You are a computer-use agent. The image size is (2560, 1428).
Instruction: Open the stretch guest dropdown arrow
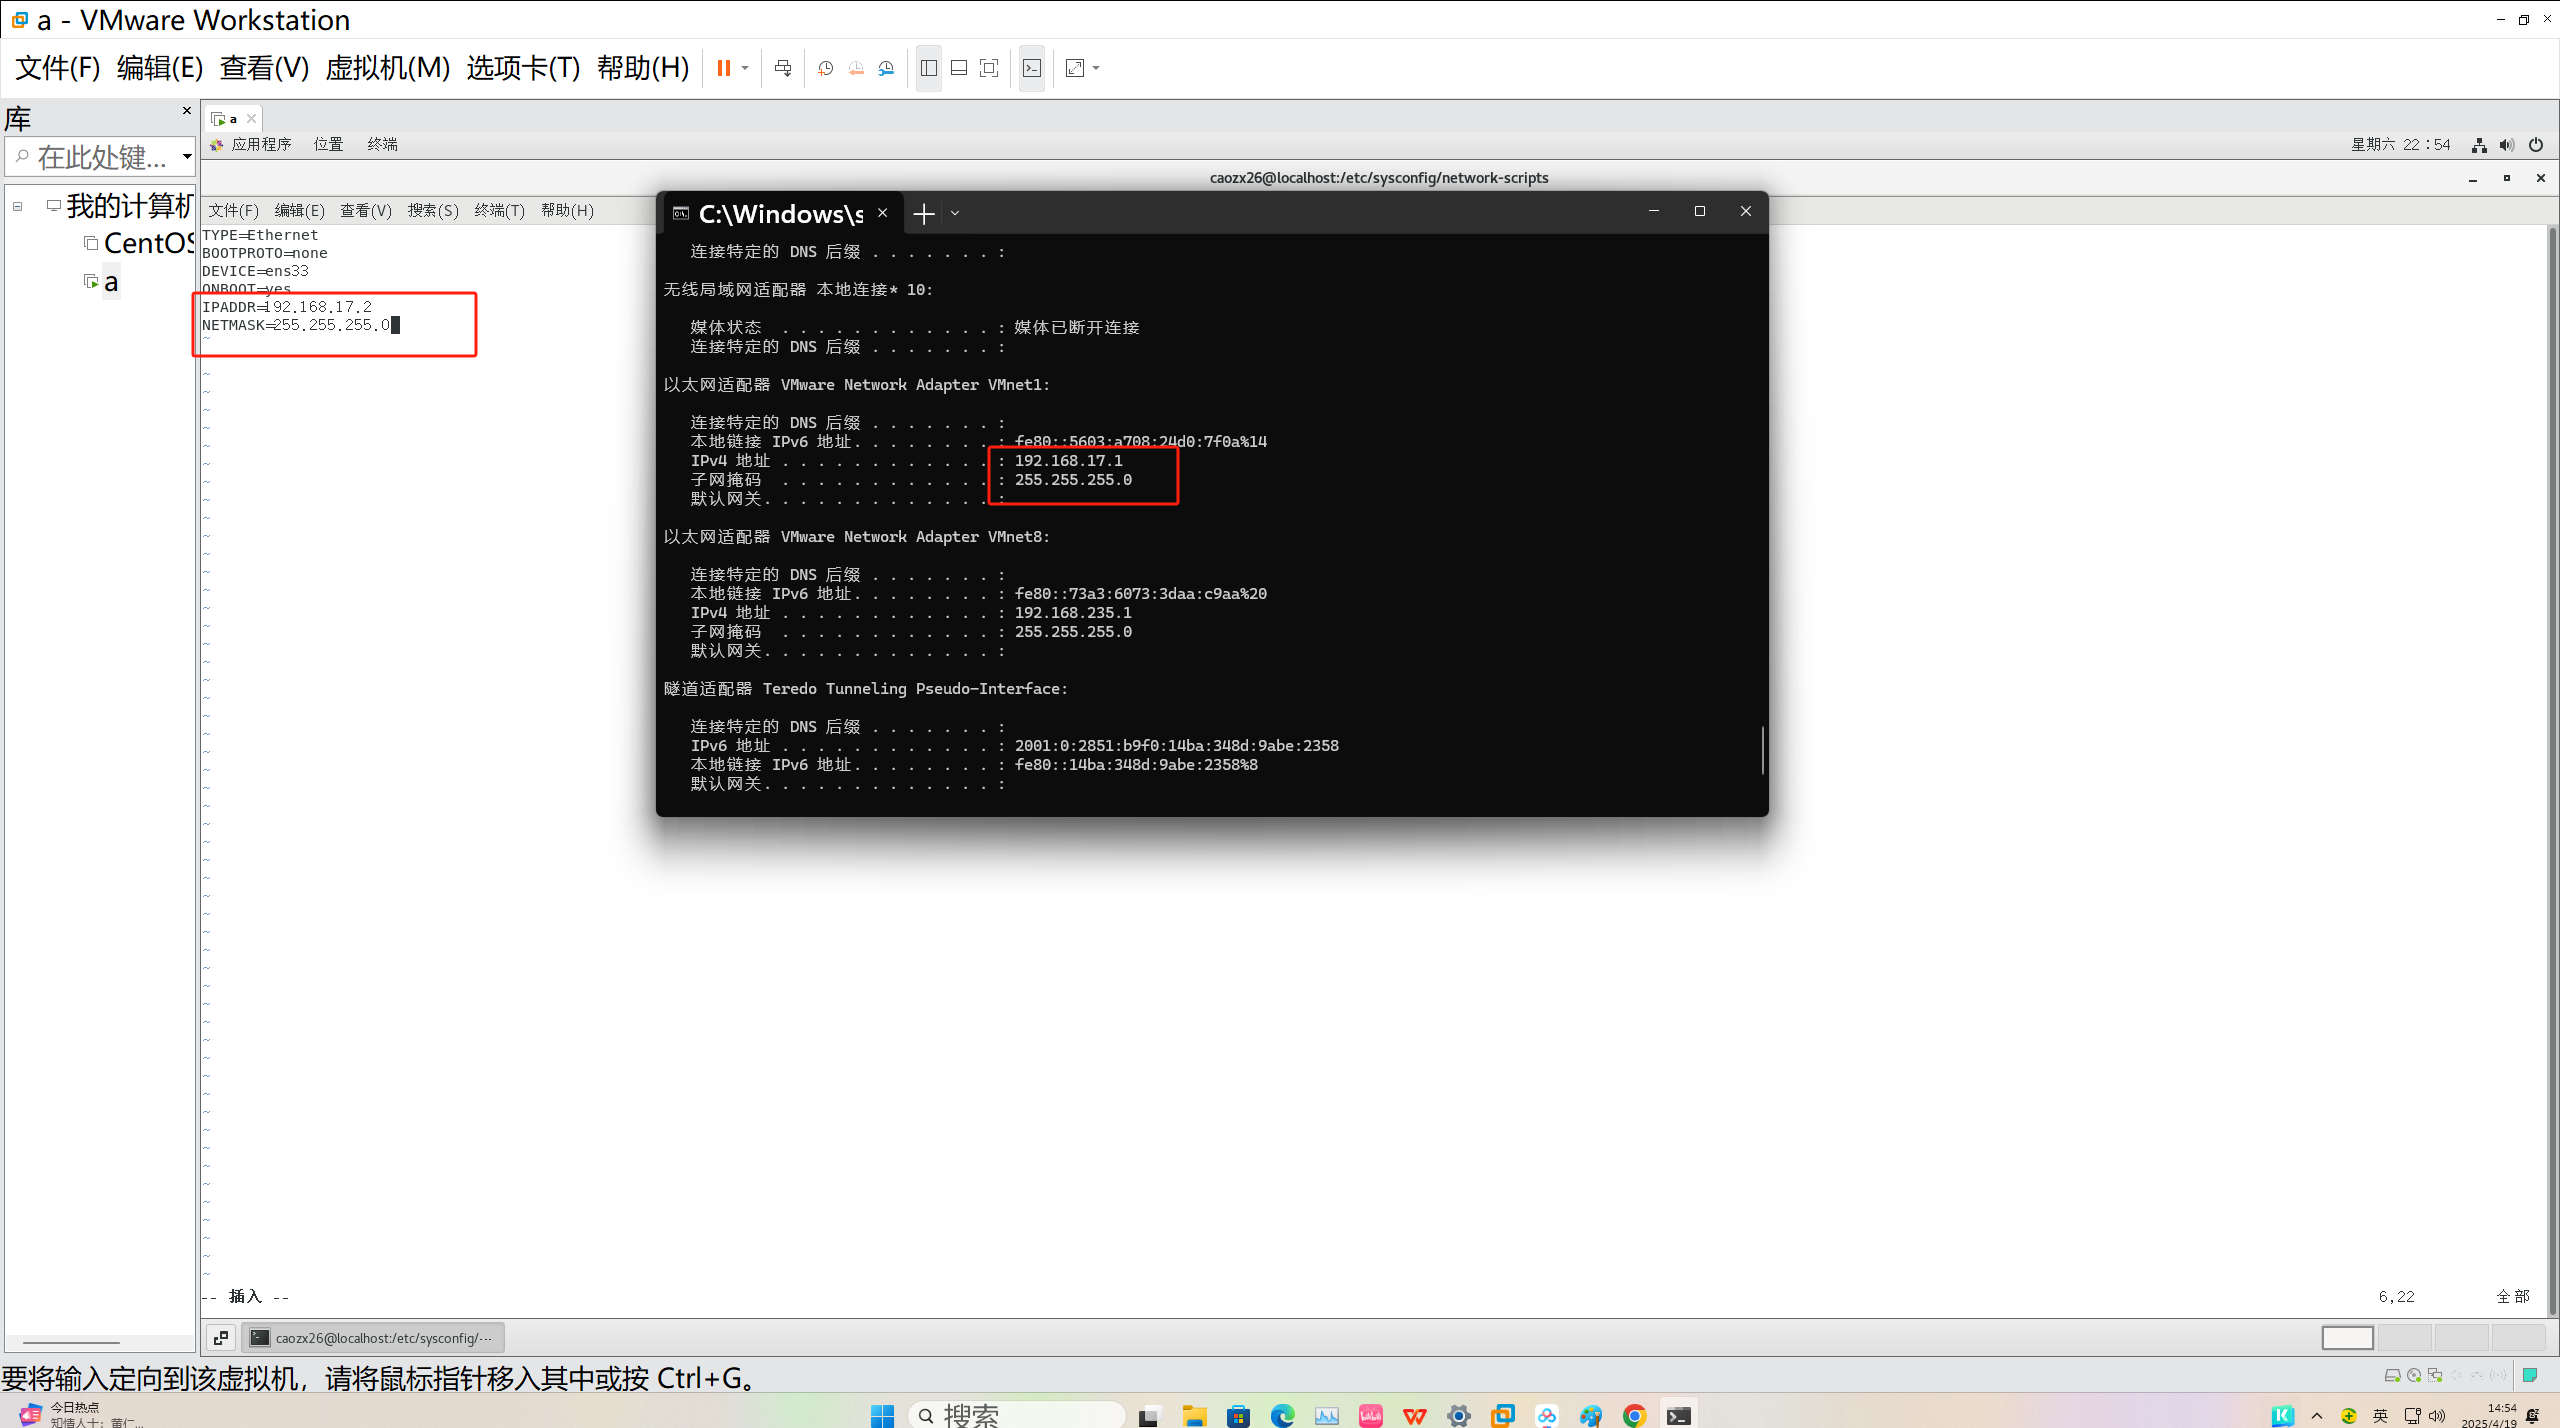(x=1097, y=68)
